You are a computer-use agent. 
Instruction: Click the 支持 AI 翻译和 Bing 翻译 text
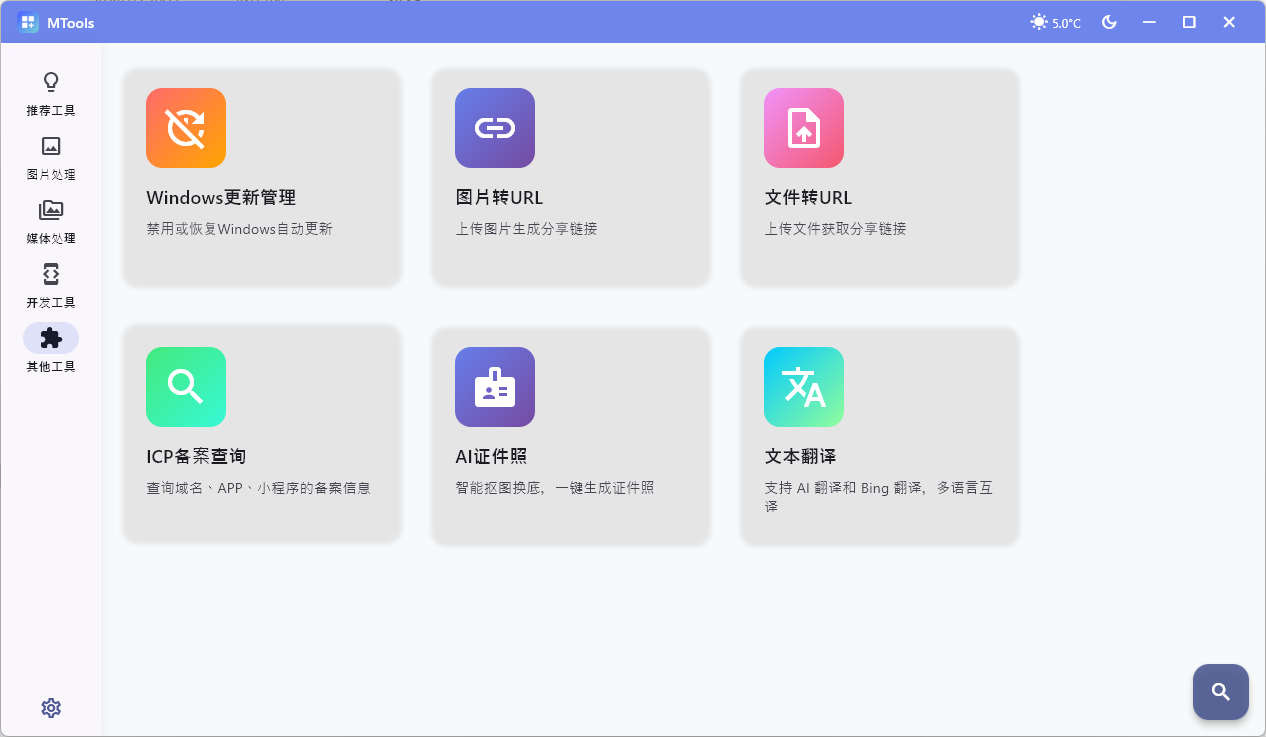tap(879, 487)
